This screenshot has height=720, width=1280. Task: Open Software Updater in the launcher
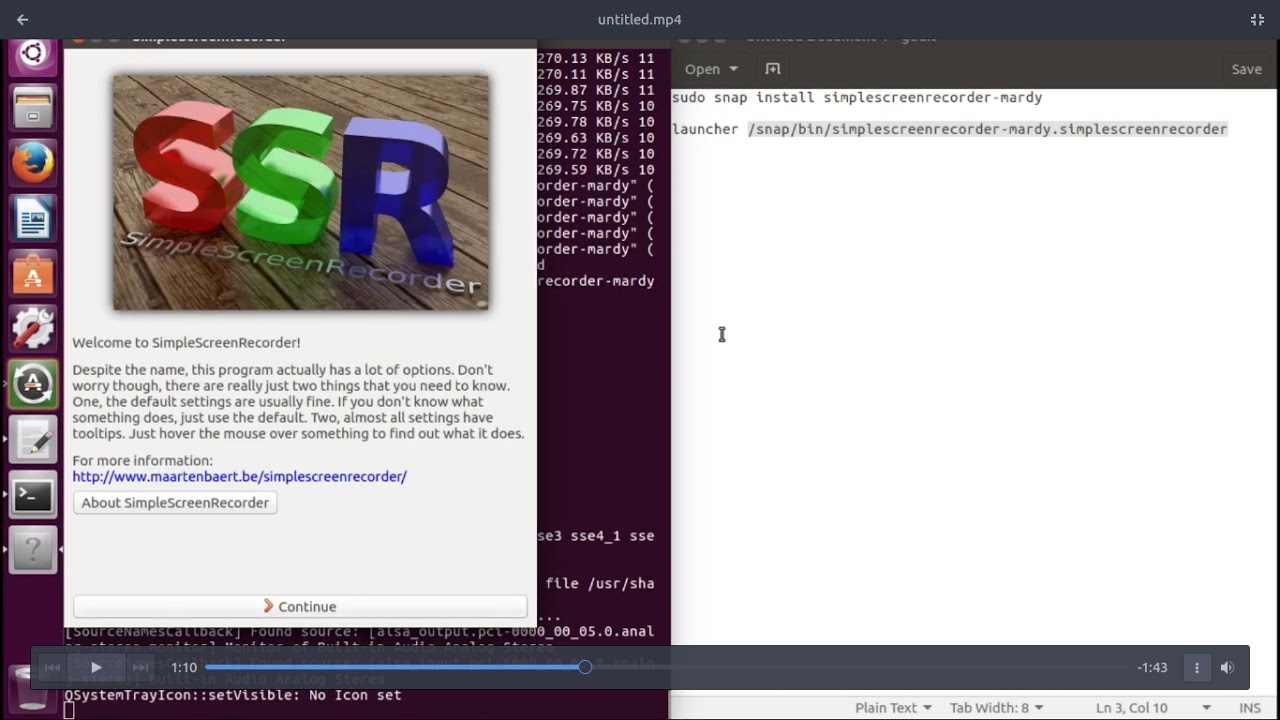(33, 384)
